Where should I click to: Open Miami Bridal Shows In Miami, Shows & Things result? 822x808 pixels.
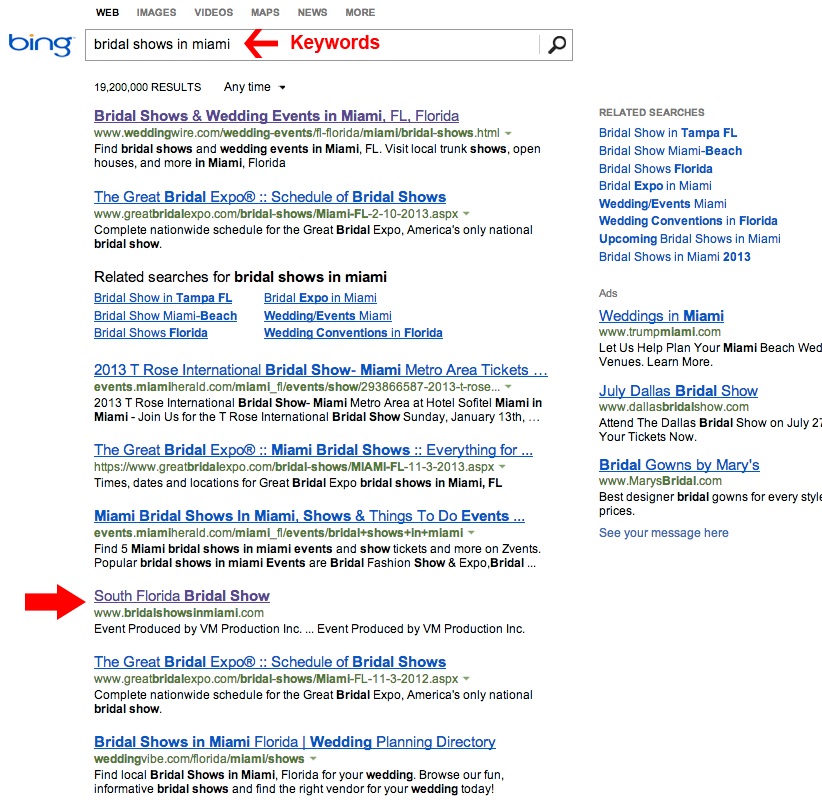pyautogui.click(x=309, y=516)
